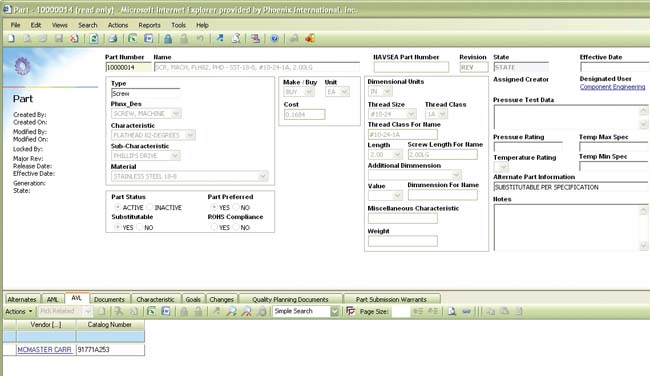
Task: Click the red X delete icon in top toolbar
Action: (x=74, y=39)
